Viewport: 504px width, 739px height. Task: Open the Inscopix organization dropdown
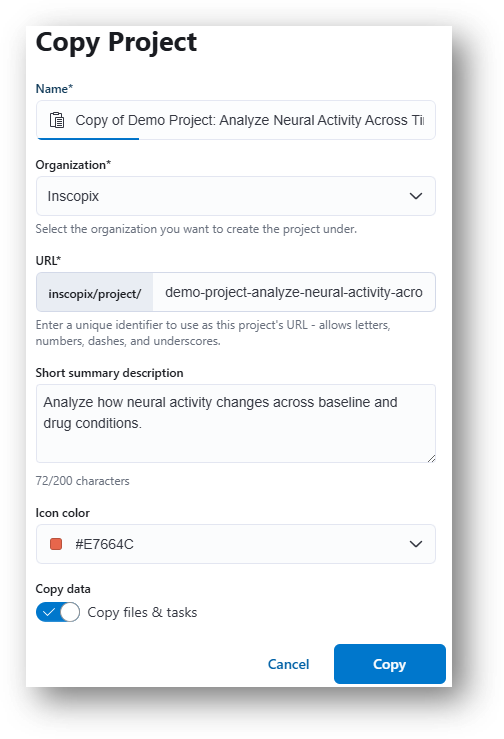236,196
